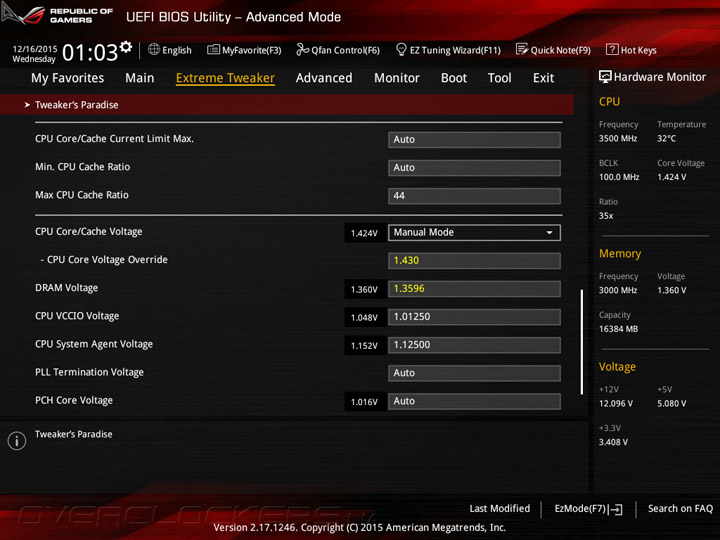Click the Hot Keys question mark icon
Screen dimensions: 720x540
point(612,49)
